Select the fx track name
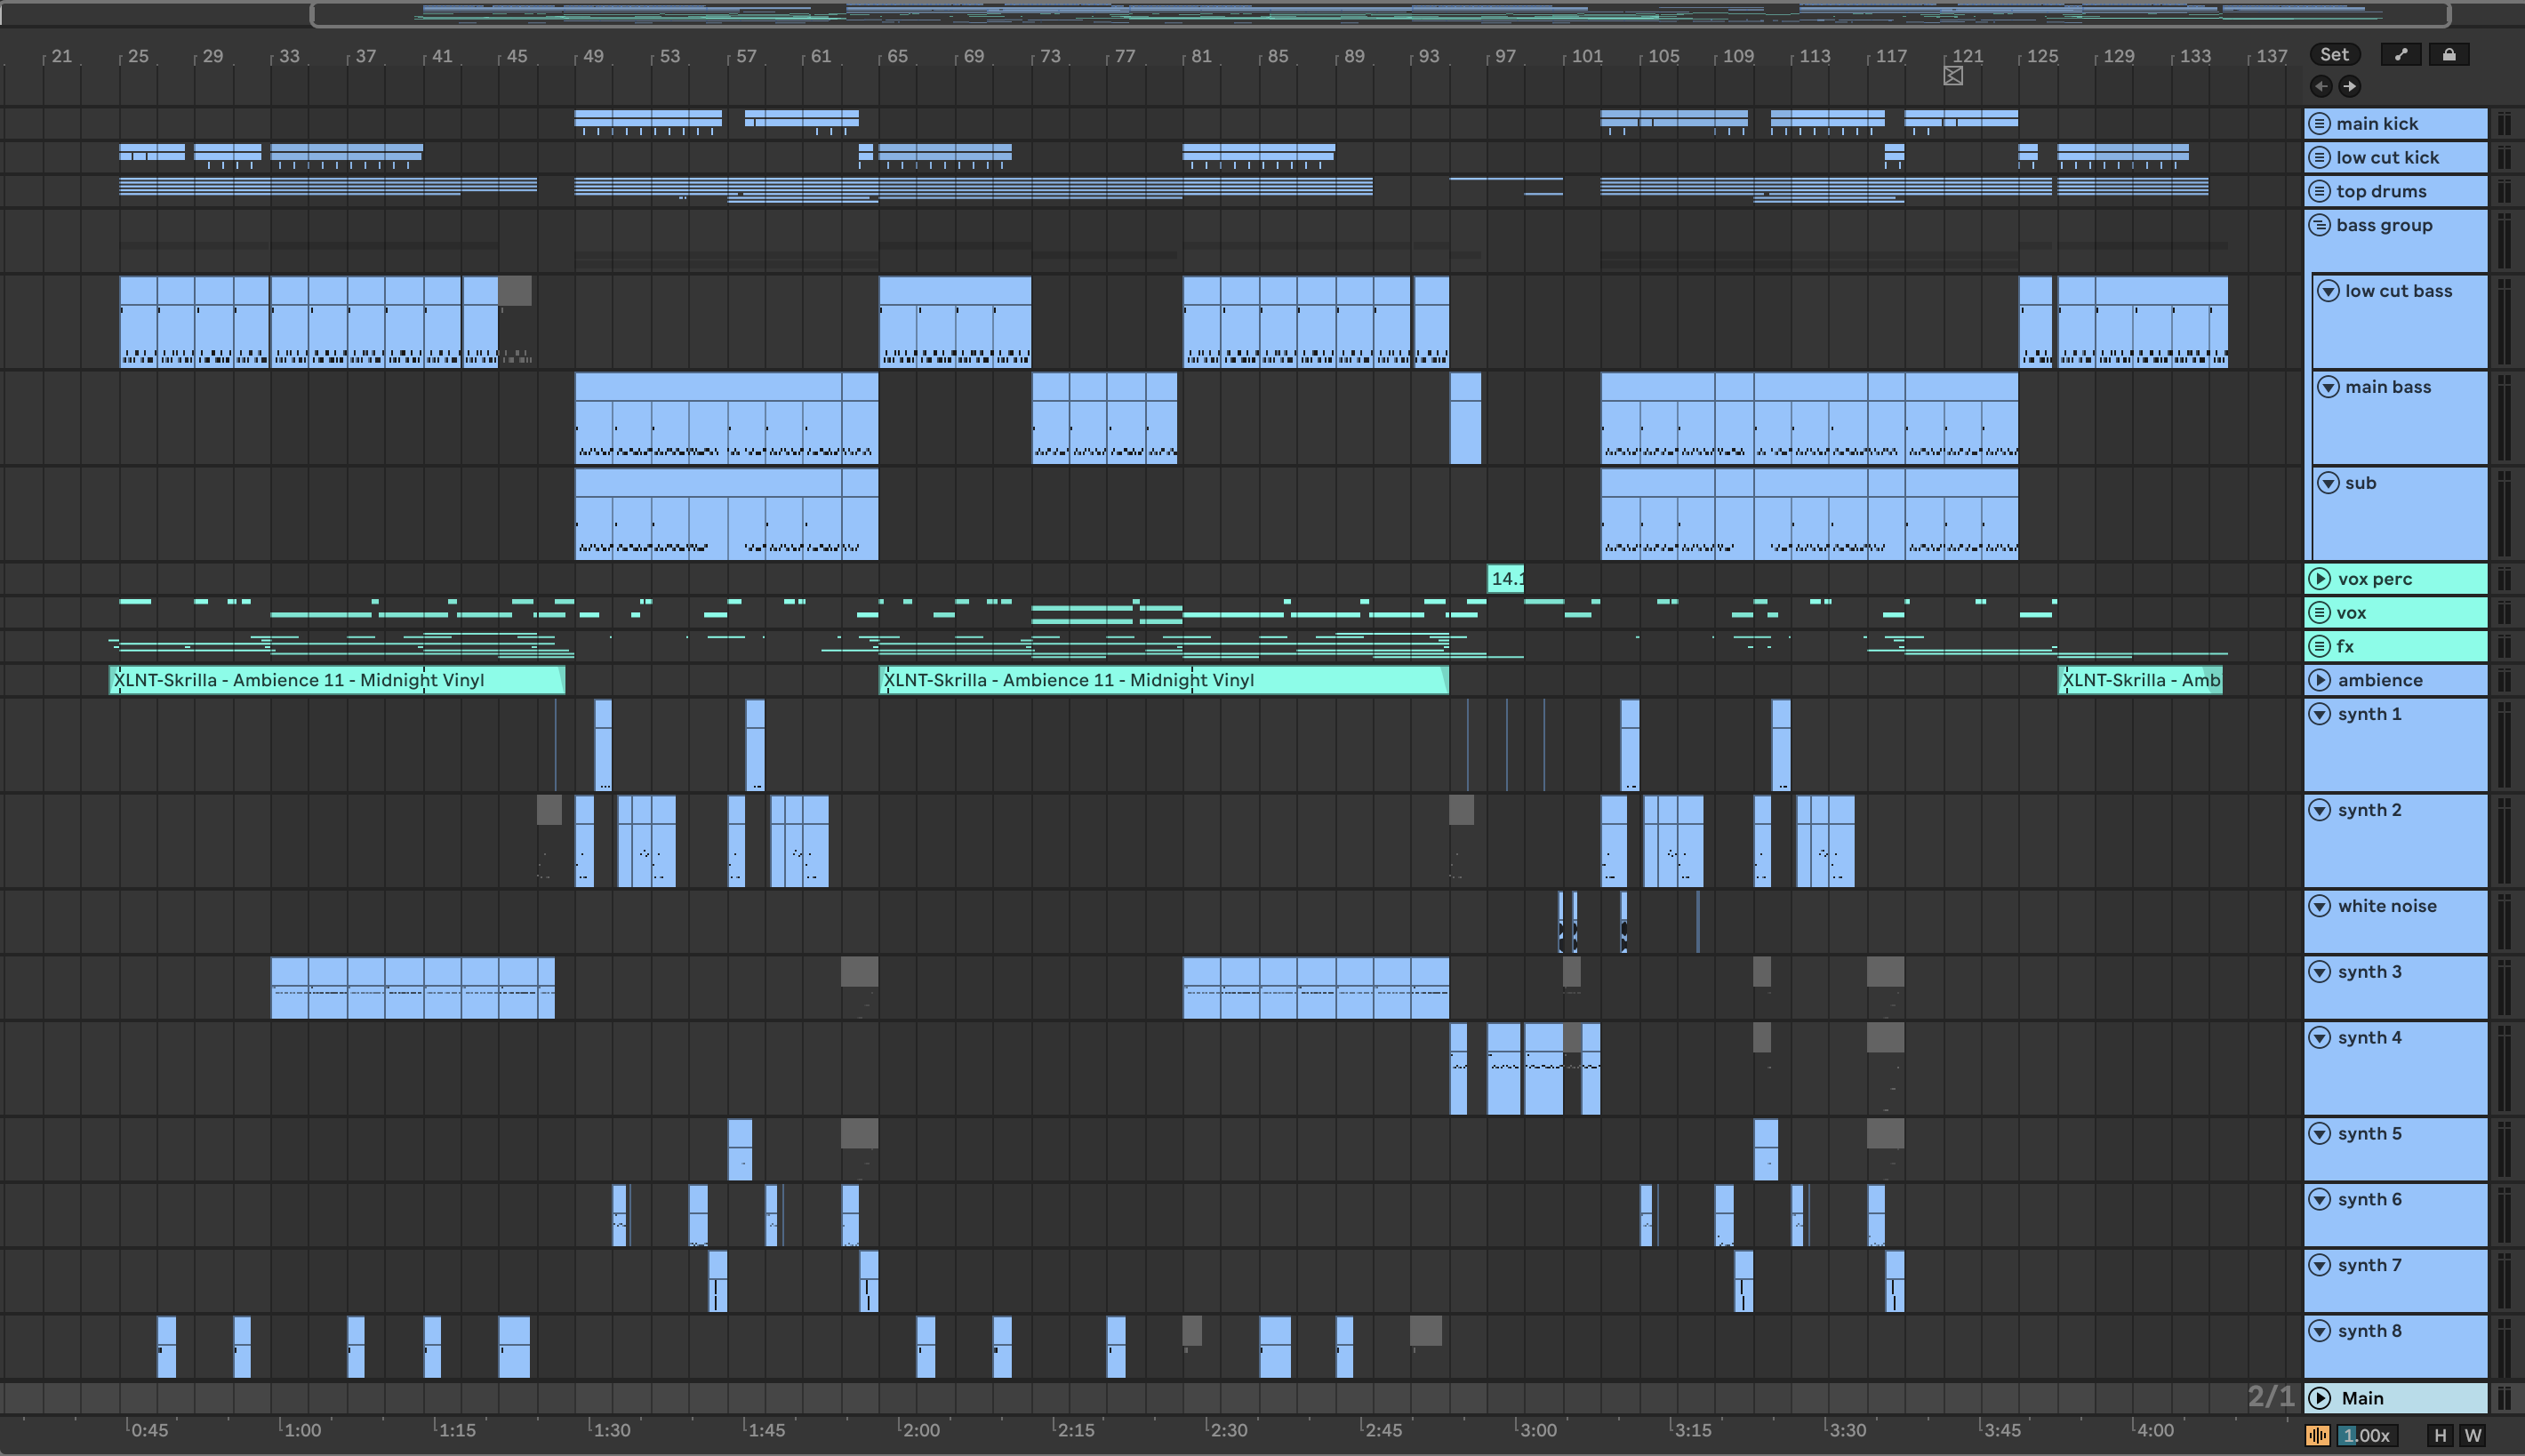Screen dimensions: 2525x1456 (2345, 646)
